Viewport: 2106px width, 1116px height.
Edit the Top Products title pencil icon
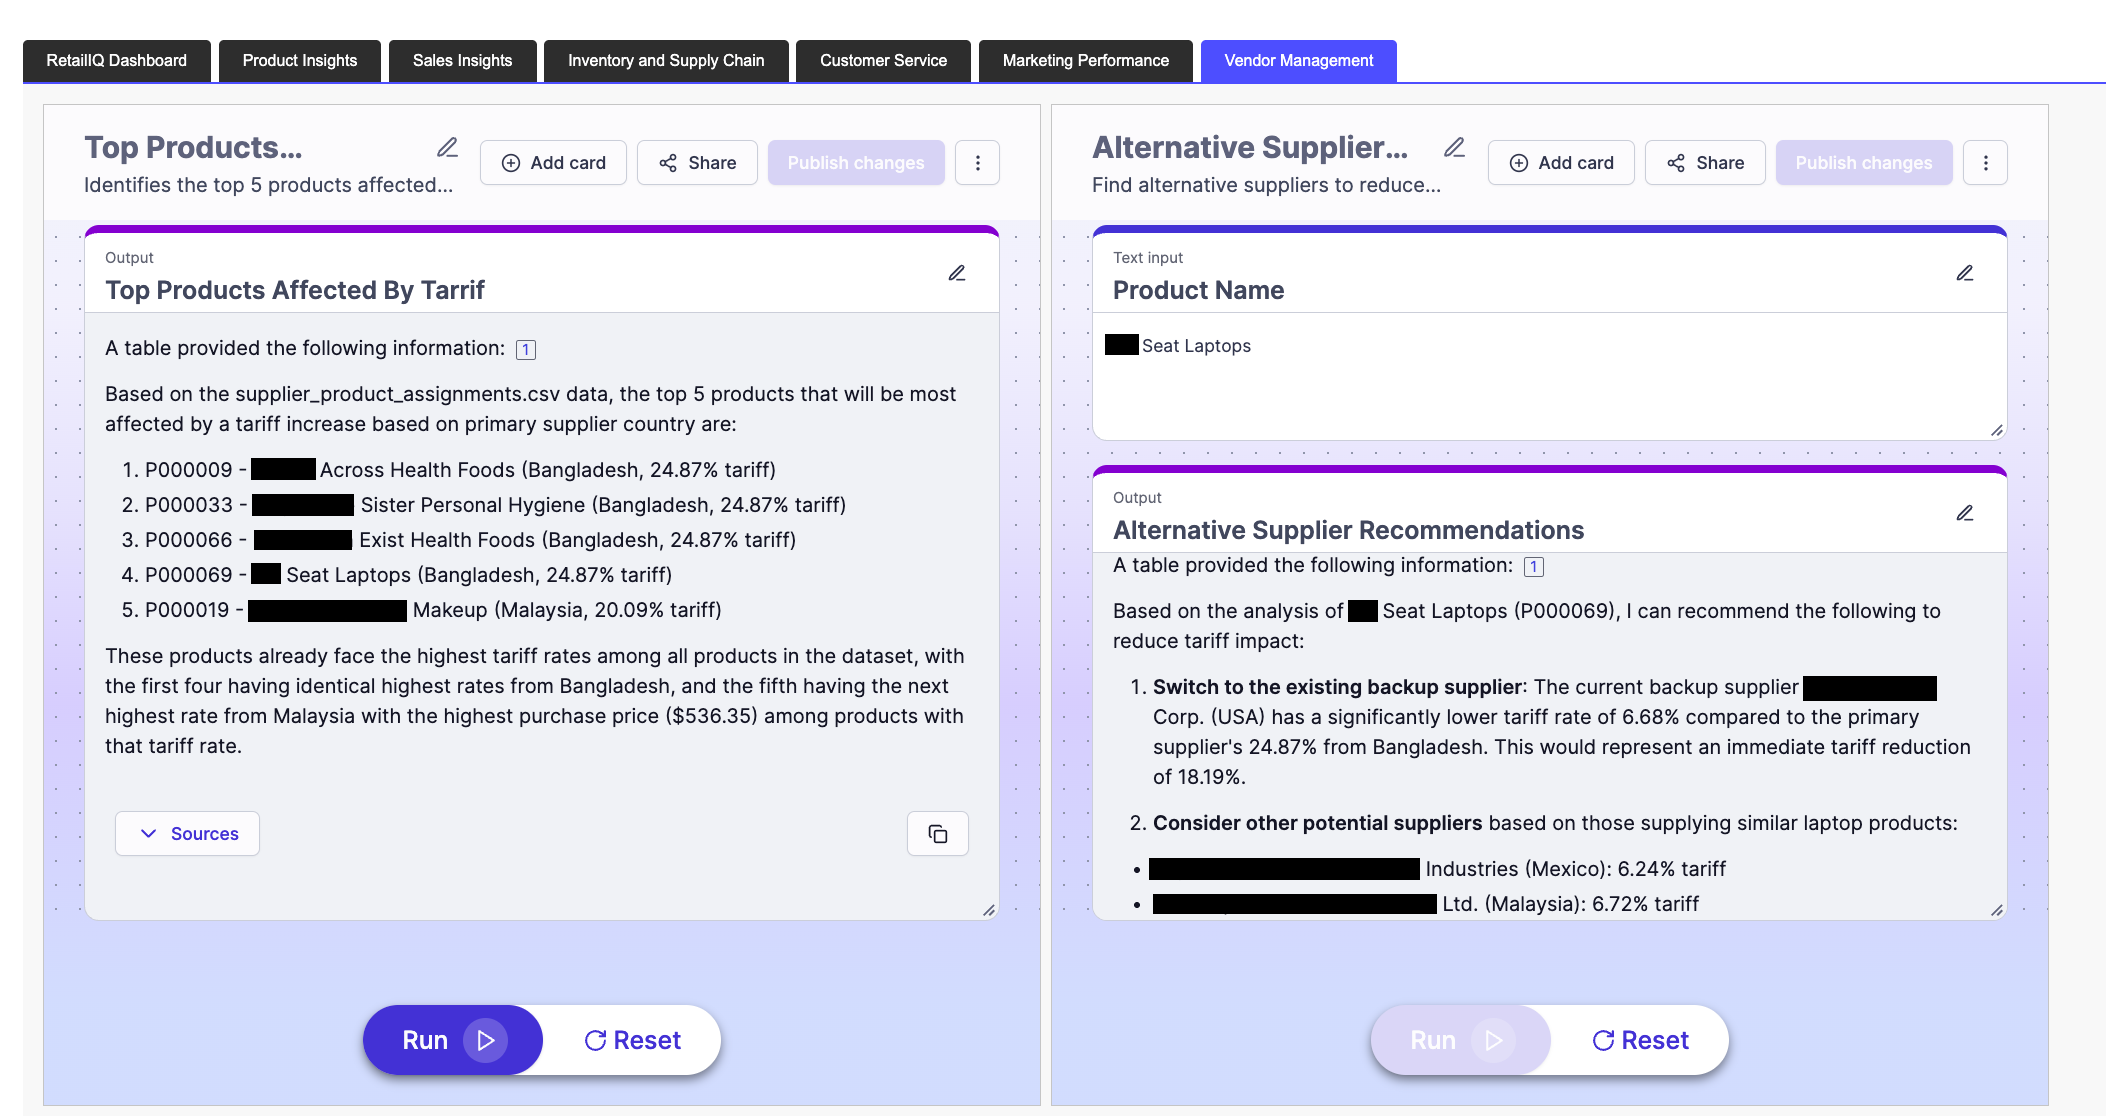(447, 148)
